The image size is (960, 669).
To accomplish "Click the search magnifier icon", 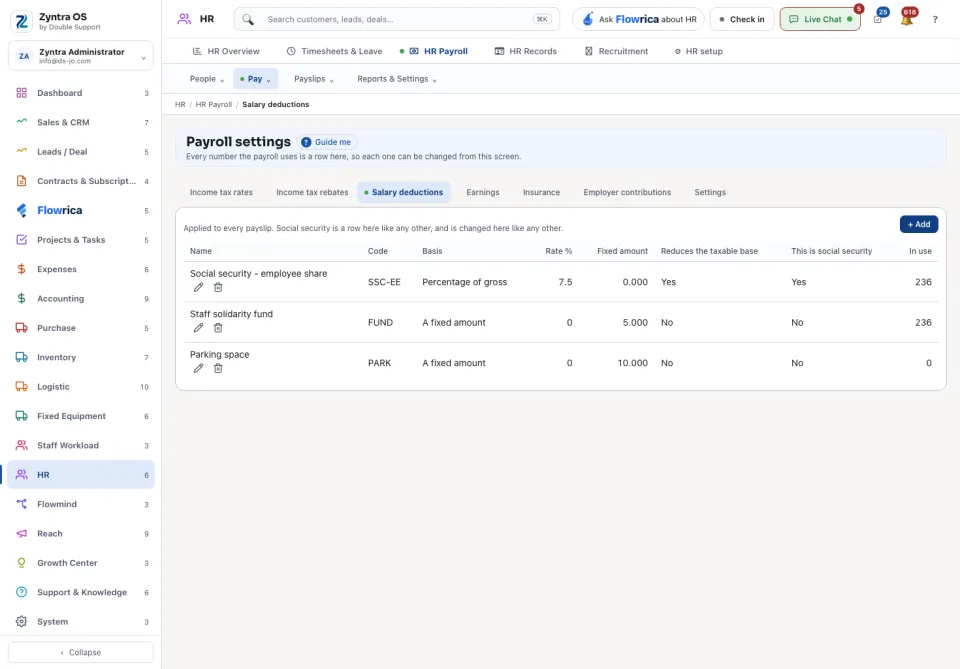I will point(248,20).
